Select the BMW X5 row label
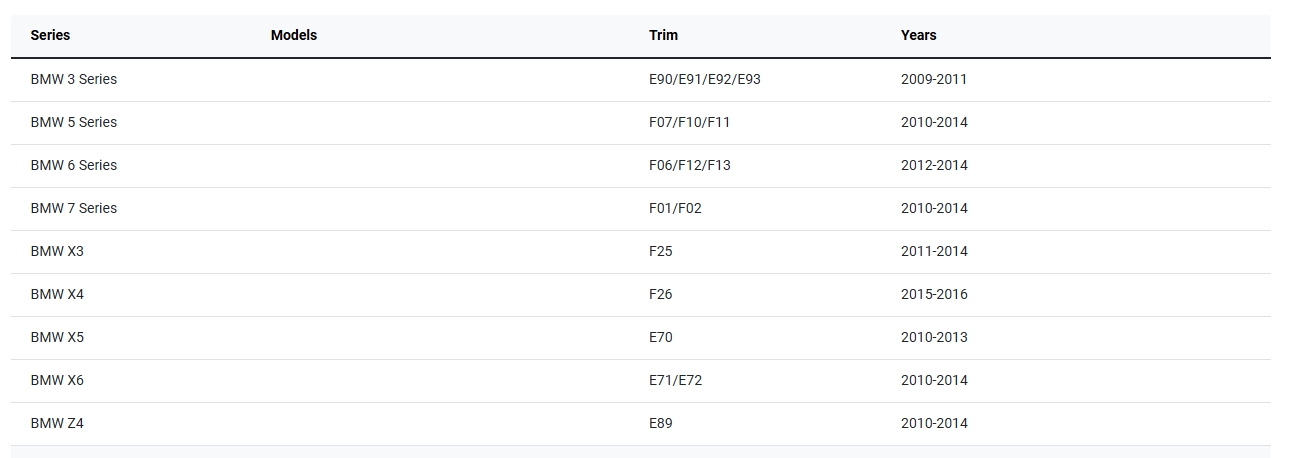Screen dimensions: 1289x458 tap(57, 337)
